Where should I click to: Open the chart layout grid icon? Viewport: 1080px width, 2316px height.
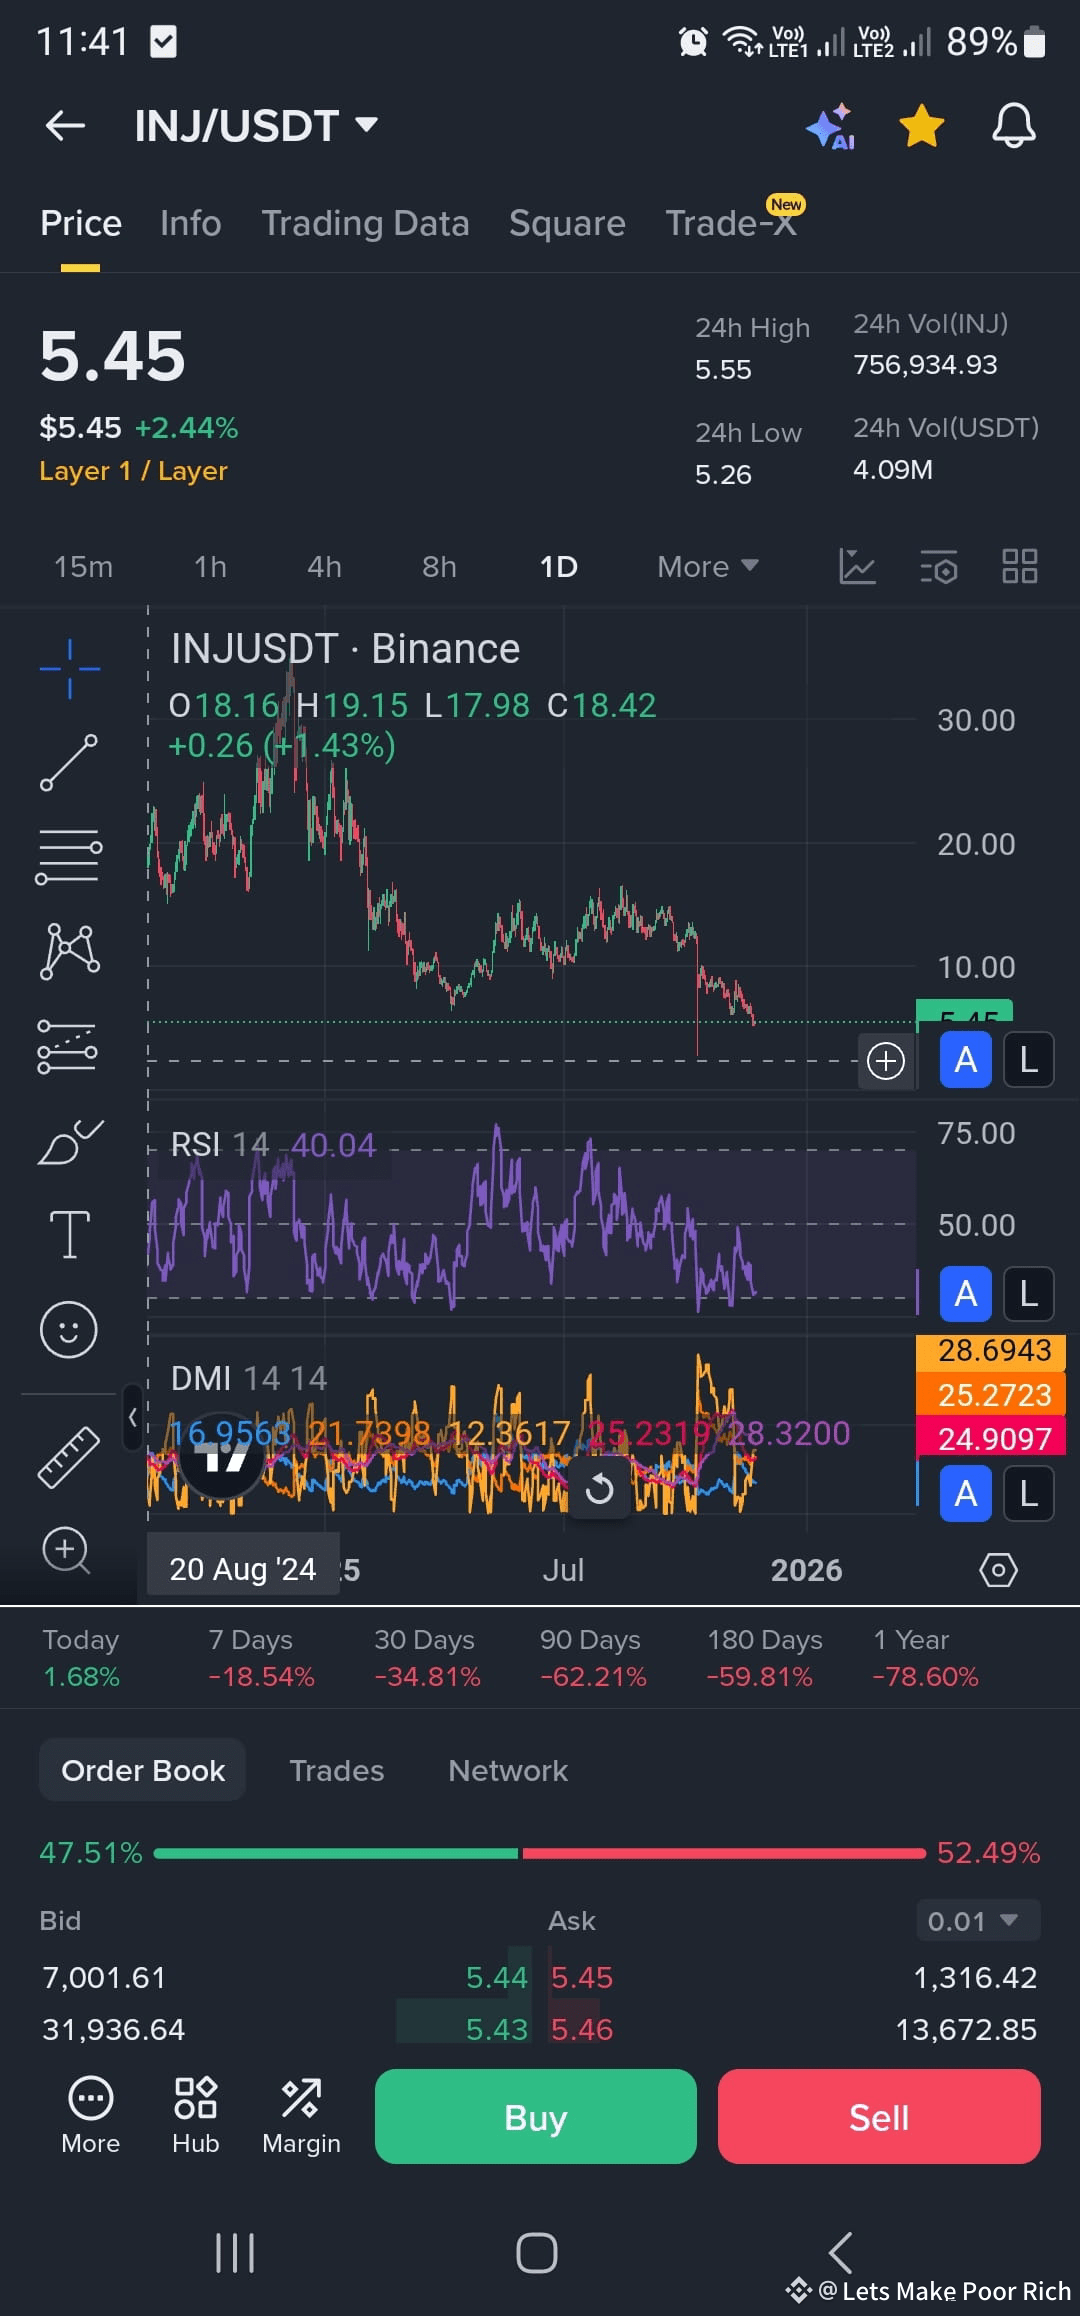pyautogui.click(x=1020, y=566)
